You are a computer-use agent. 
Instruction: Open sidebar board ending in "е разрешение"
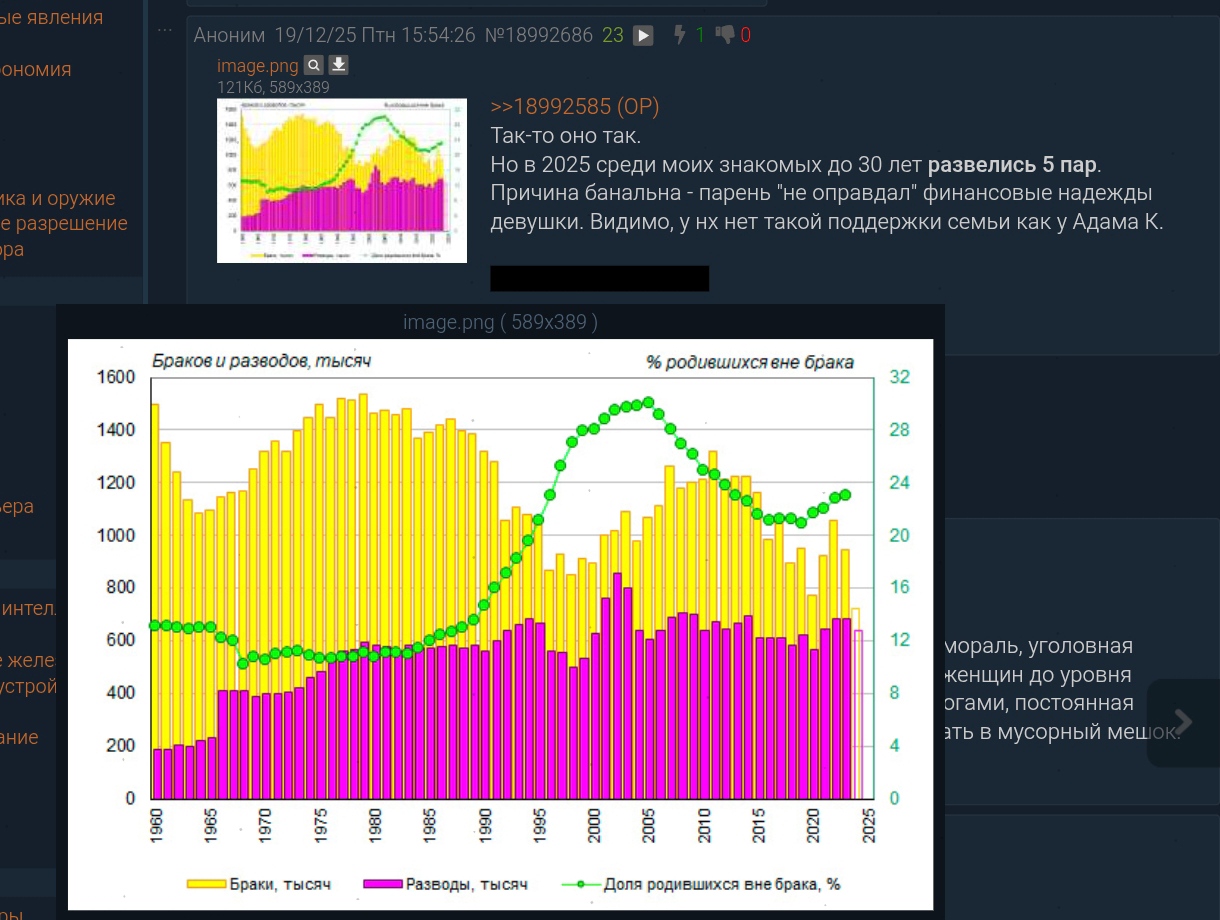pyautogui.click(x=63, y=223)
